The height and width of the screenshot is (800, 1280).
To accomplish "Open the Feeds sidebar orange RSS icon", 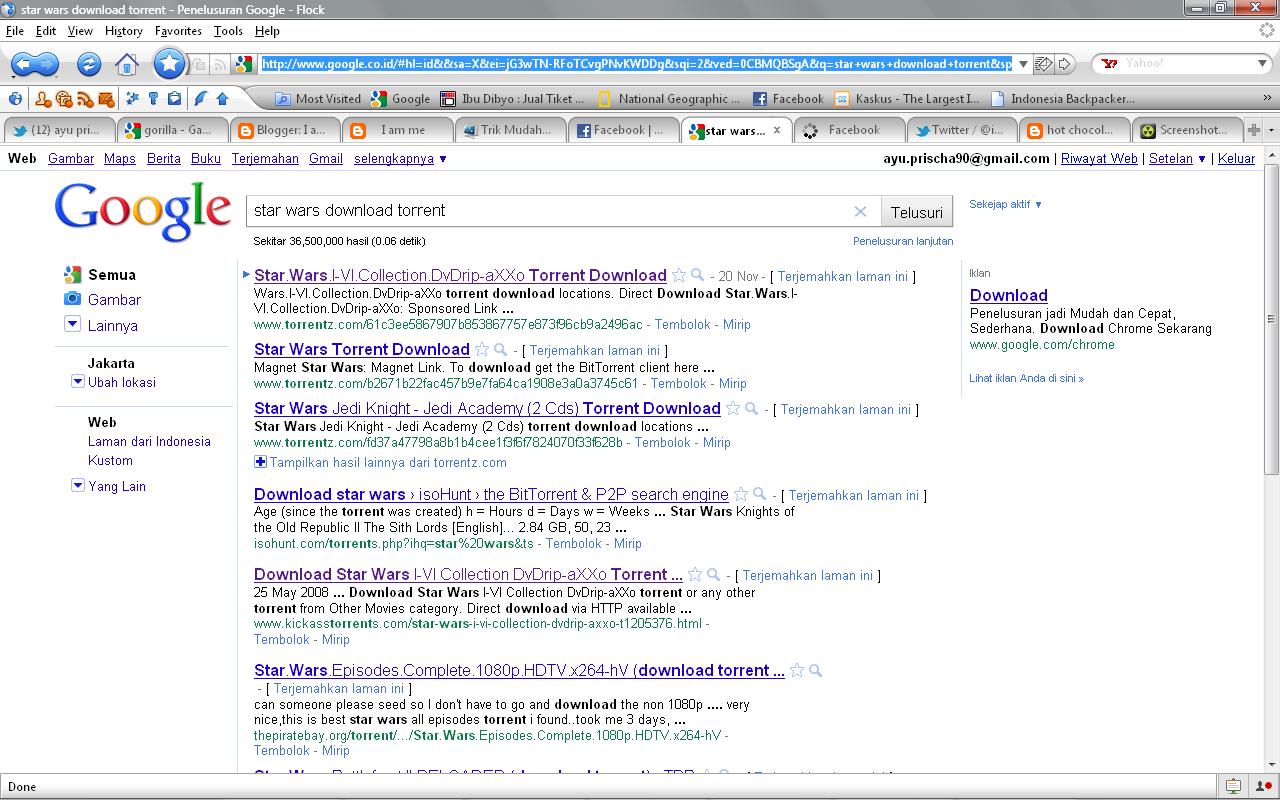I will [x=85, y=99].
